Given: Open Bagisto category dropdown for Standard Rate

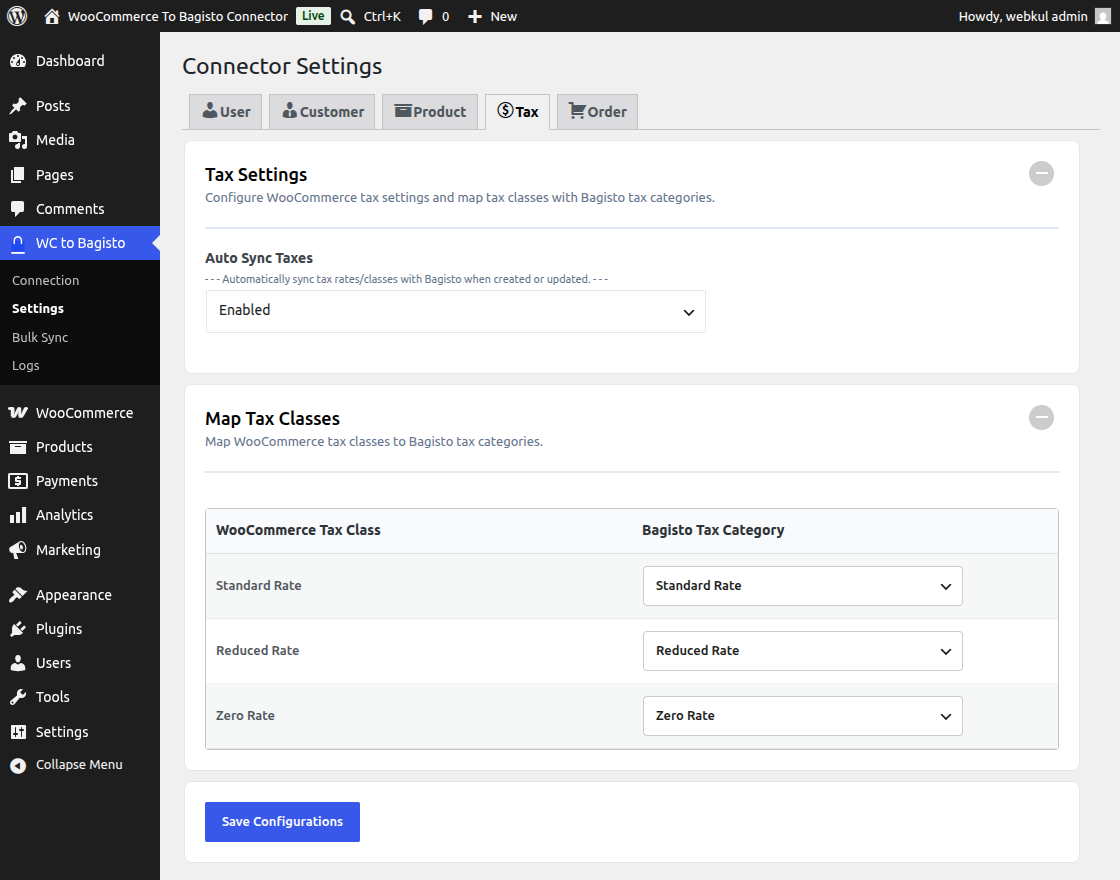Looking at the screenshot, I should coord(802,586).
